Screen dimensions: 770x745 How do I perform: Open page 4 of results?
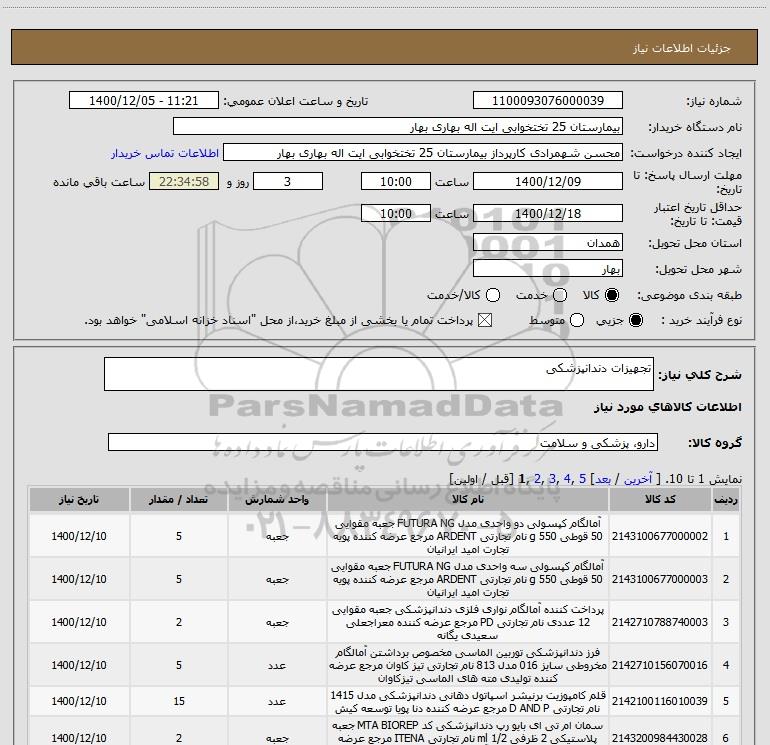567,479
